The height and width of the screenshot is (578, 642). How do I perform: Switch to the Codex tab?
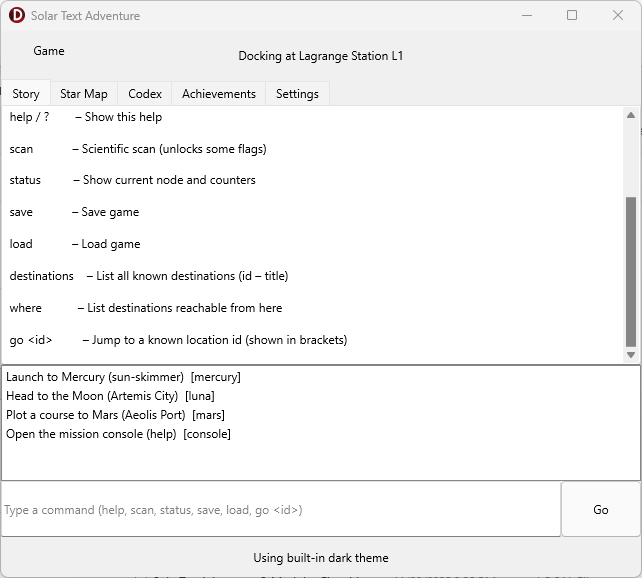click(x=145, y=94)
